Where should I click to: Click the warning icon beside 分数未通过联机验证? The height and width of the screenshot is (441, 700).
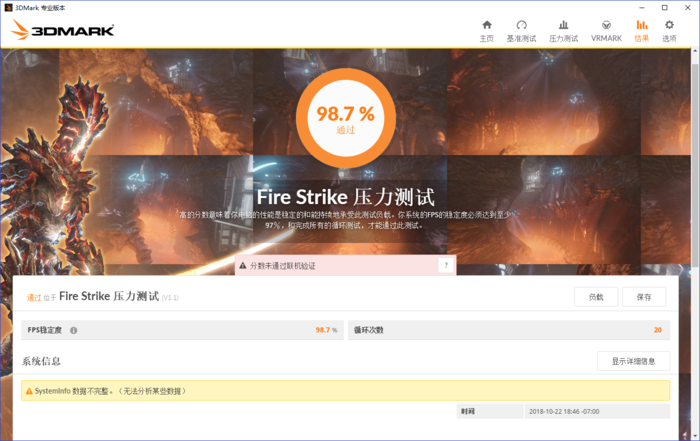click(x=243, y=266)
